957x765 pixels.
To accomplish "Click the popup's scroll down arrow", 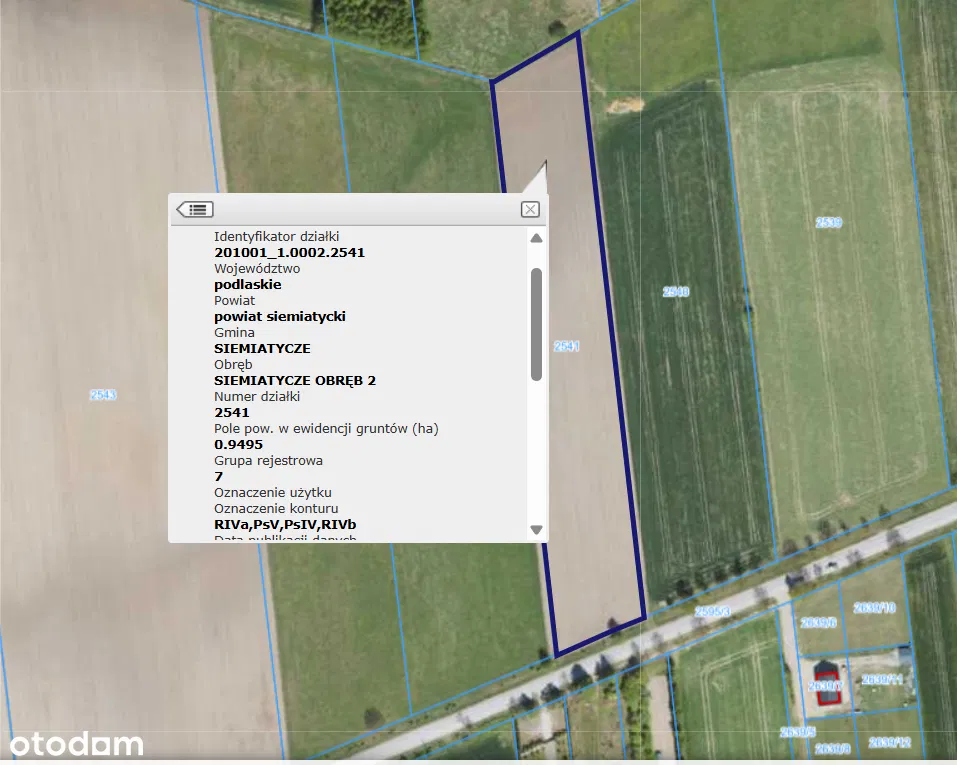I will coord(536,529).
